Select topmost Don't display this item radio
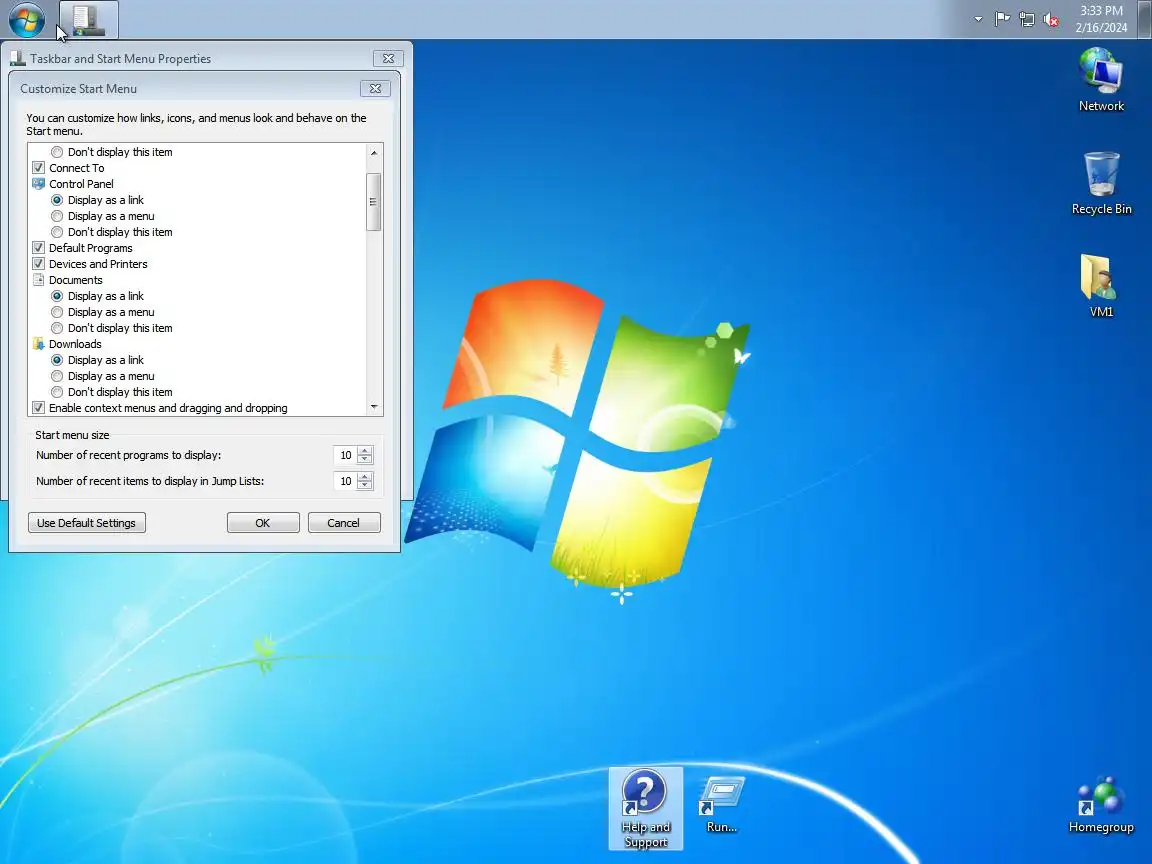1152x864 pixels. [57, 152]
